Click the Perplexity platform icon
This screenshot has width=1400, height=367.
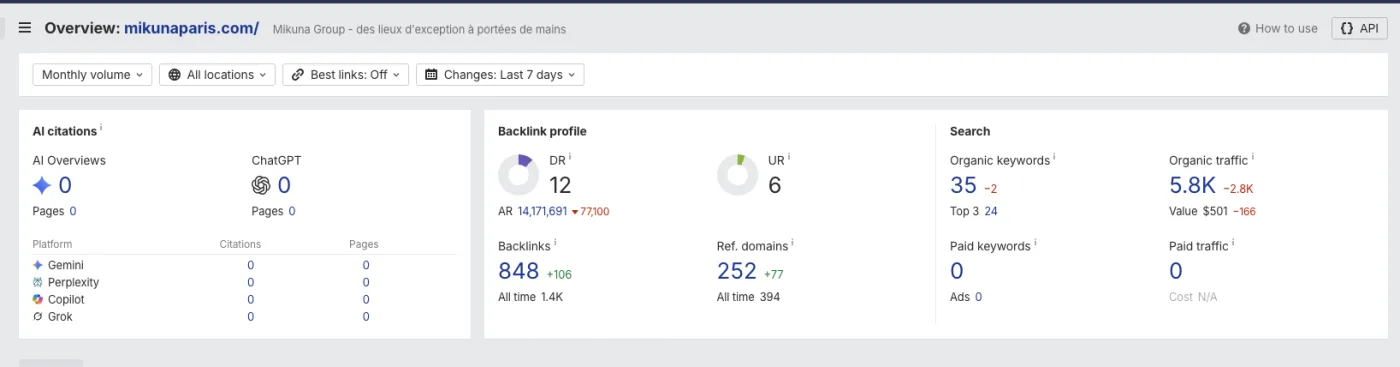point(38,282)
